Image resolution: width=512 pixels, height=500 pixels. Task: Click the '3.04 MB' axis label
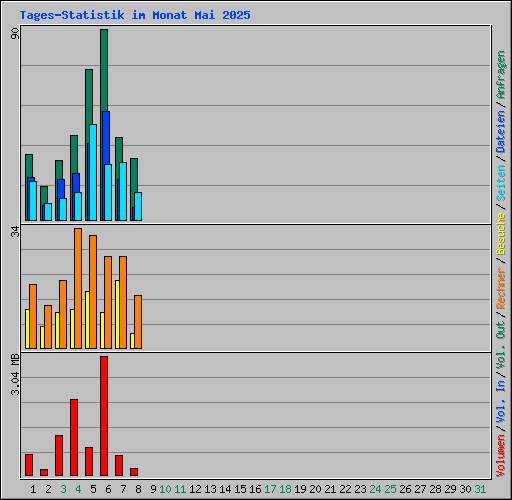[15, 374]
